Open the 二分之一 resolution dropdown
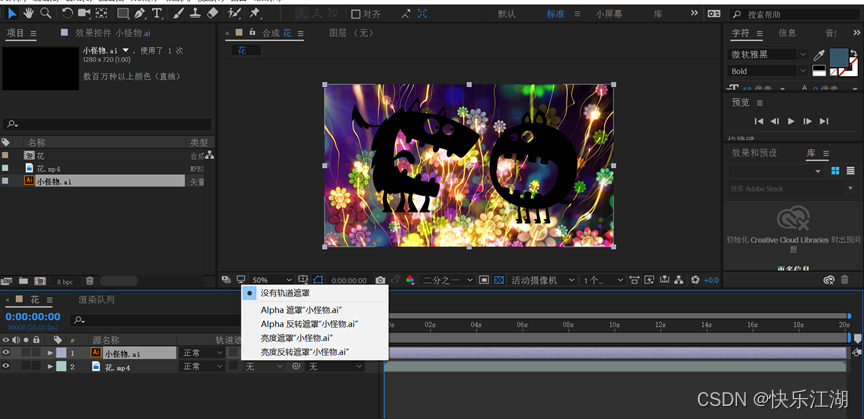 coord(447,280)
